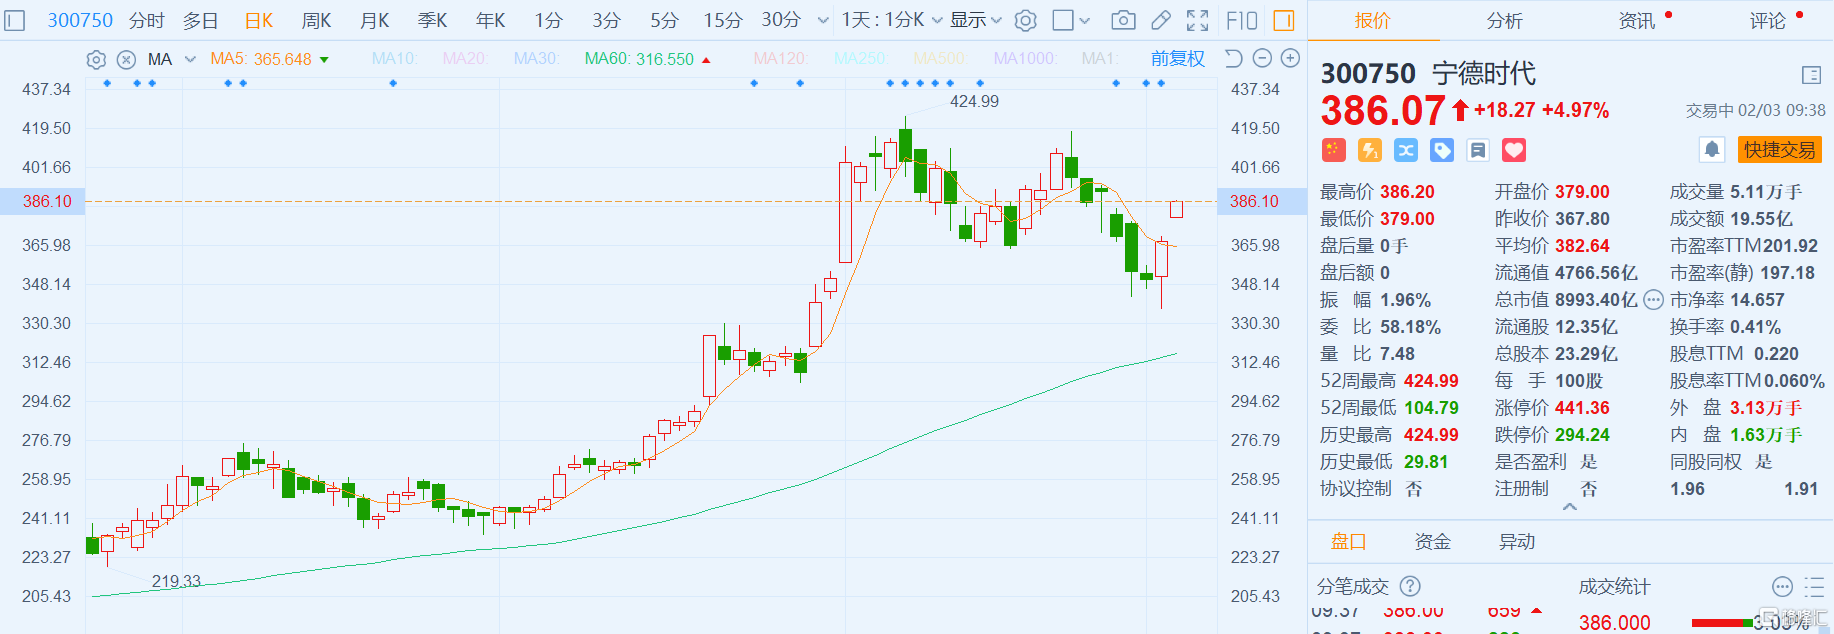The width and height of the screenshot is (1834, 634).
Task: Toggle MA250 moving average line
Action: point(861,59)
